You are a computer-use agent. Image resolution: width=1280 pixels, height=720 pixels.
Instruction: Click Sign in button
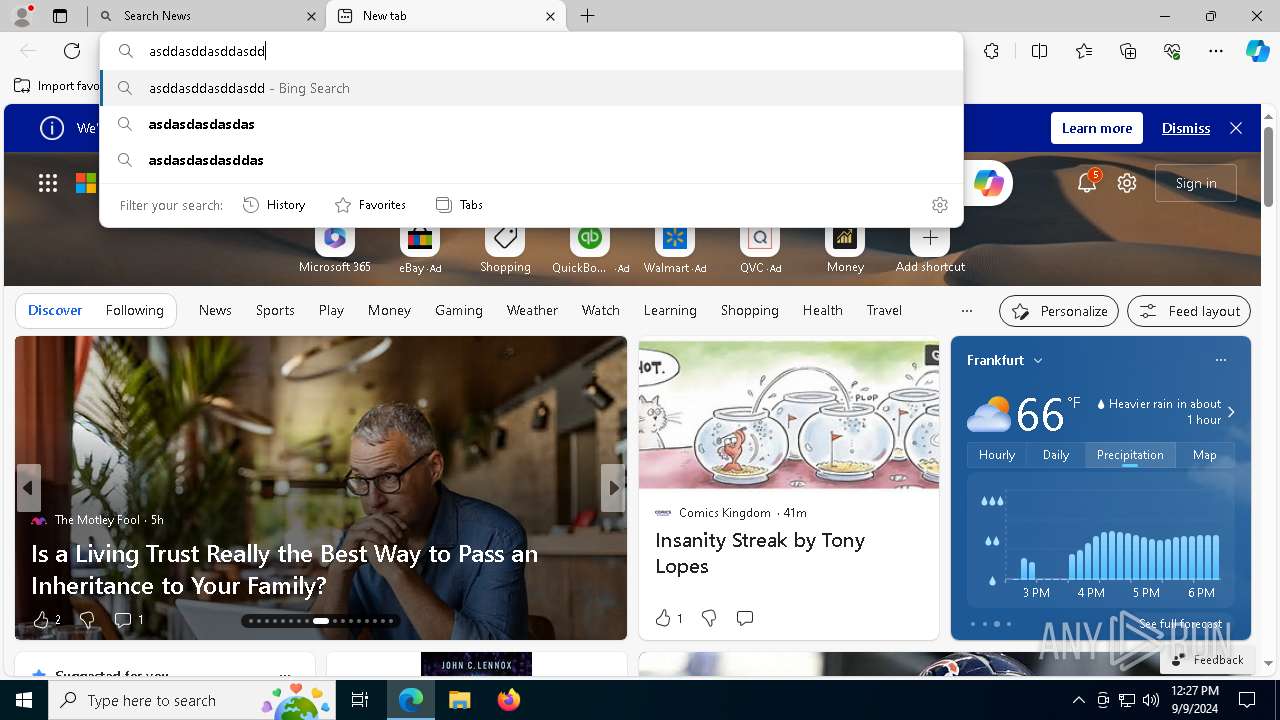click(x=1196, y=183)
